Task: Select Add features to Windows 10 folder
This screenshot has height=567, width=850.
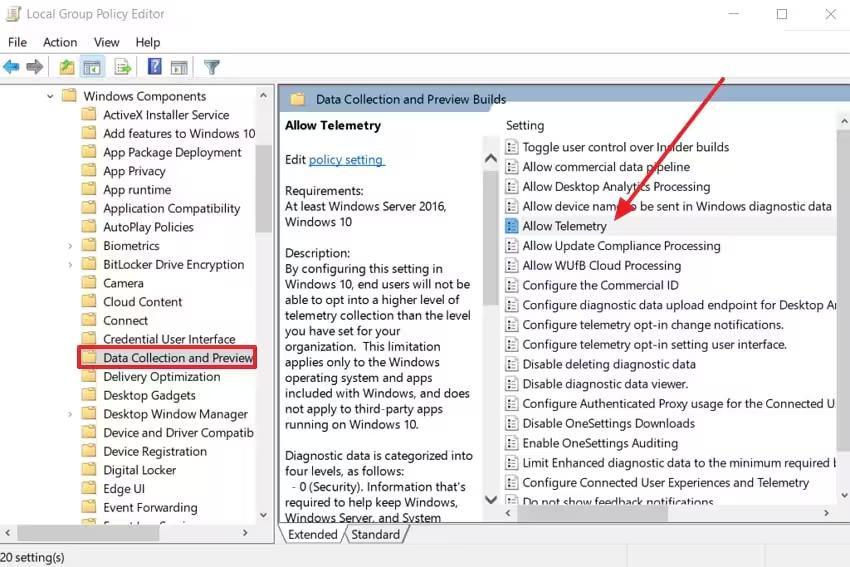Action: [x=179, y=133]
